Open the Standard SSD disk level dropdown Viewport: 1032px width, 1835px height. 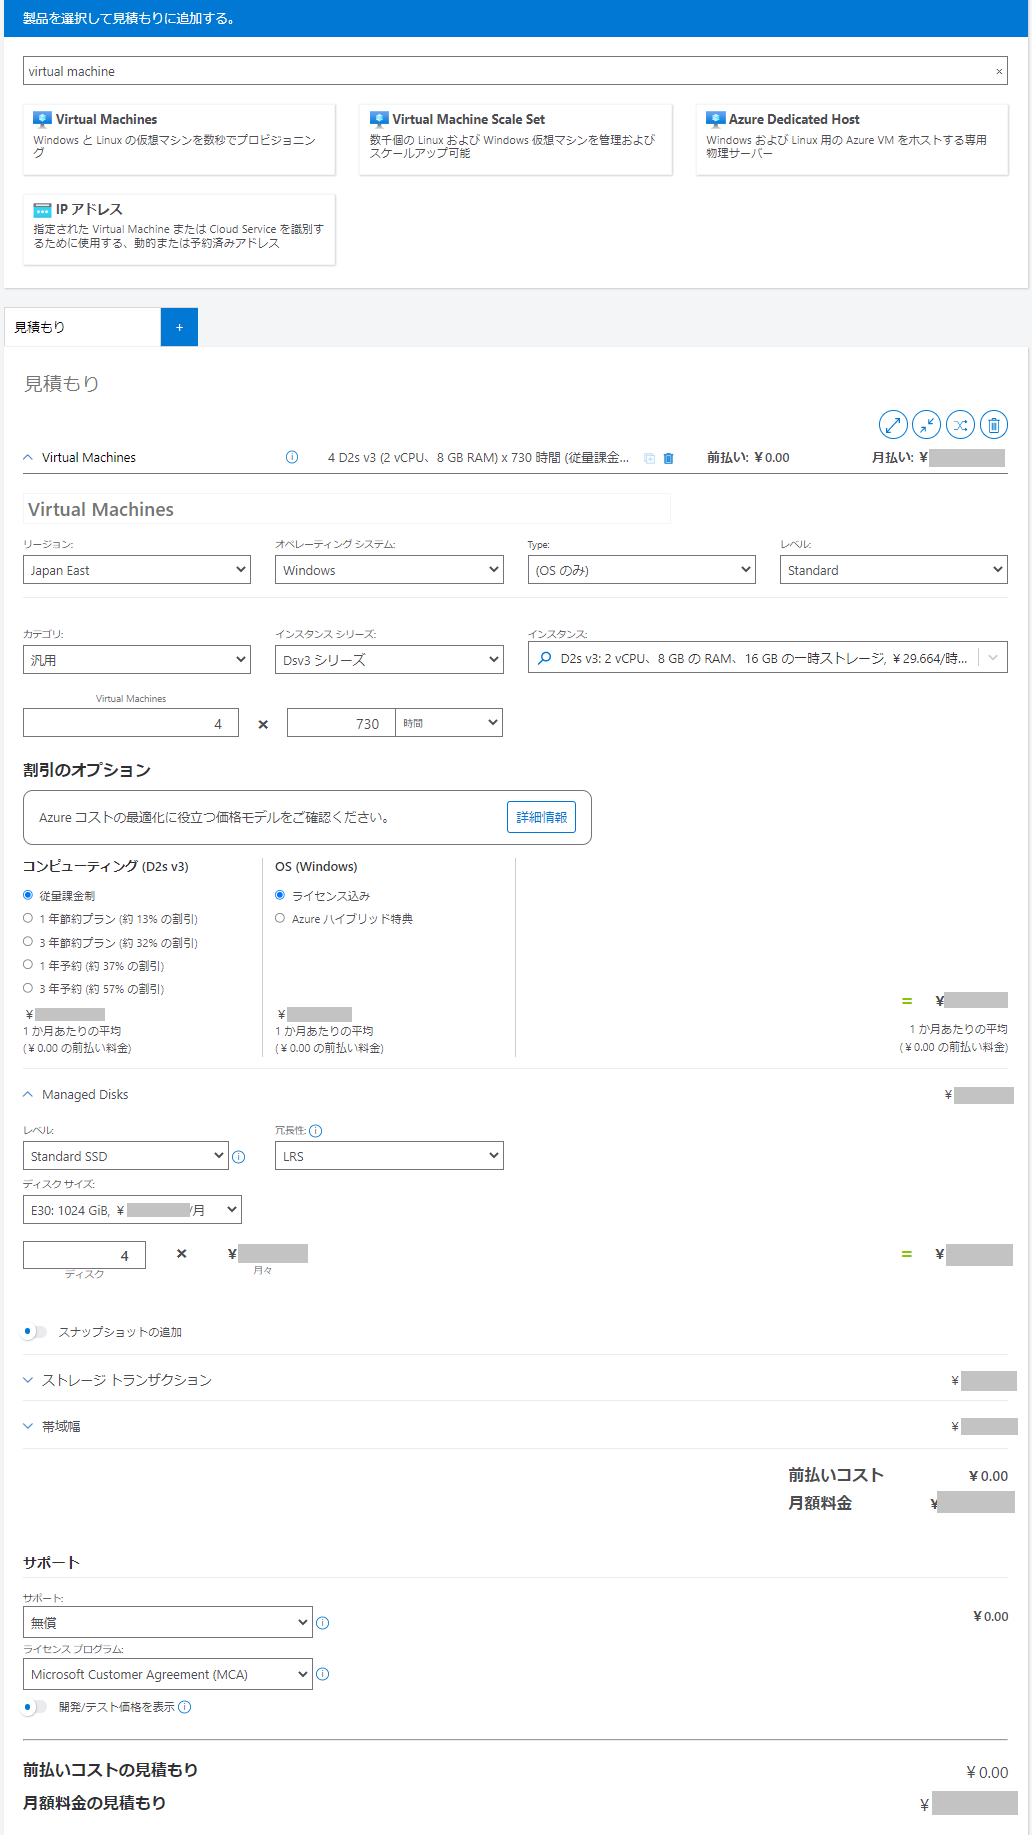[126, 1156]
